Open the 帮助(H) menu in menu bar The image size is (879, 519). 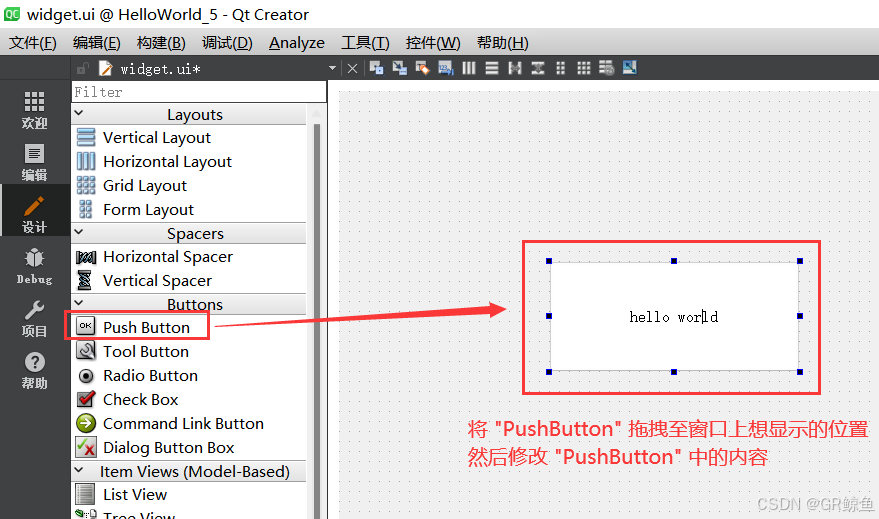click(x=502, y=43)
